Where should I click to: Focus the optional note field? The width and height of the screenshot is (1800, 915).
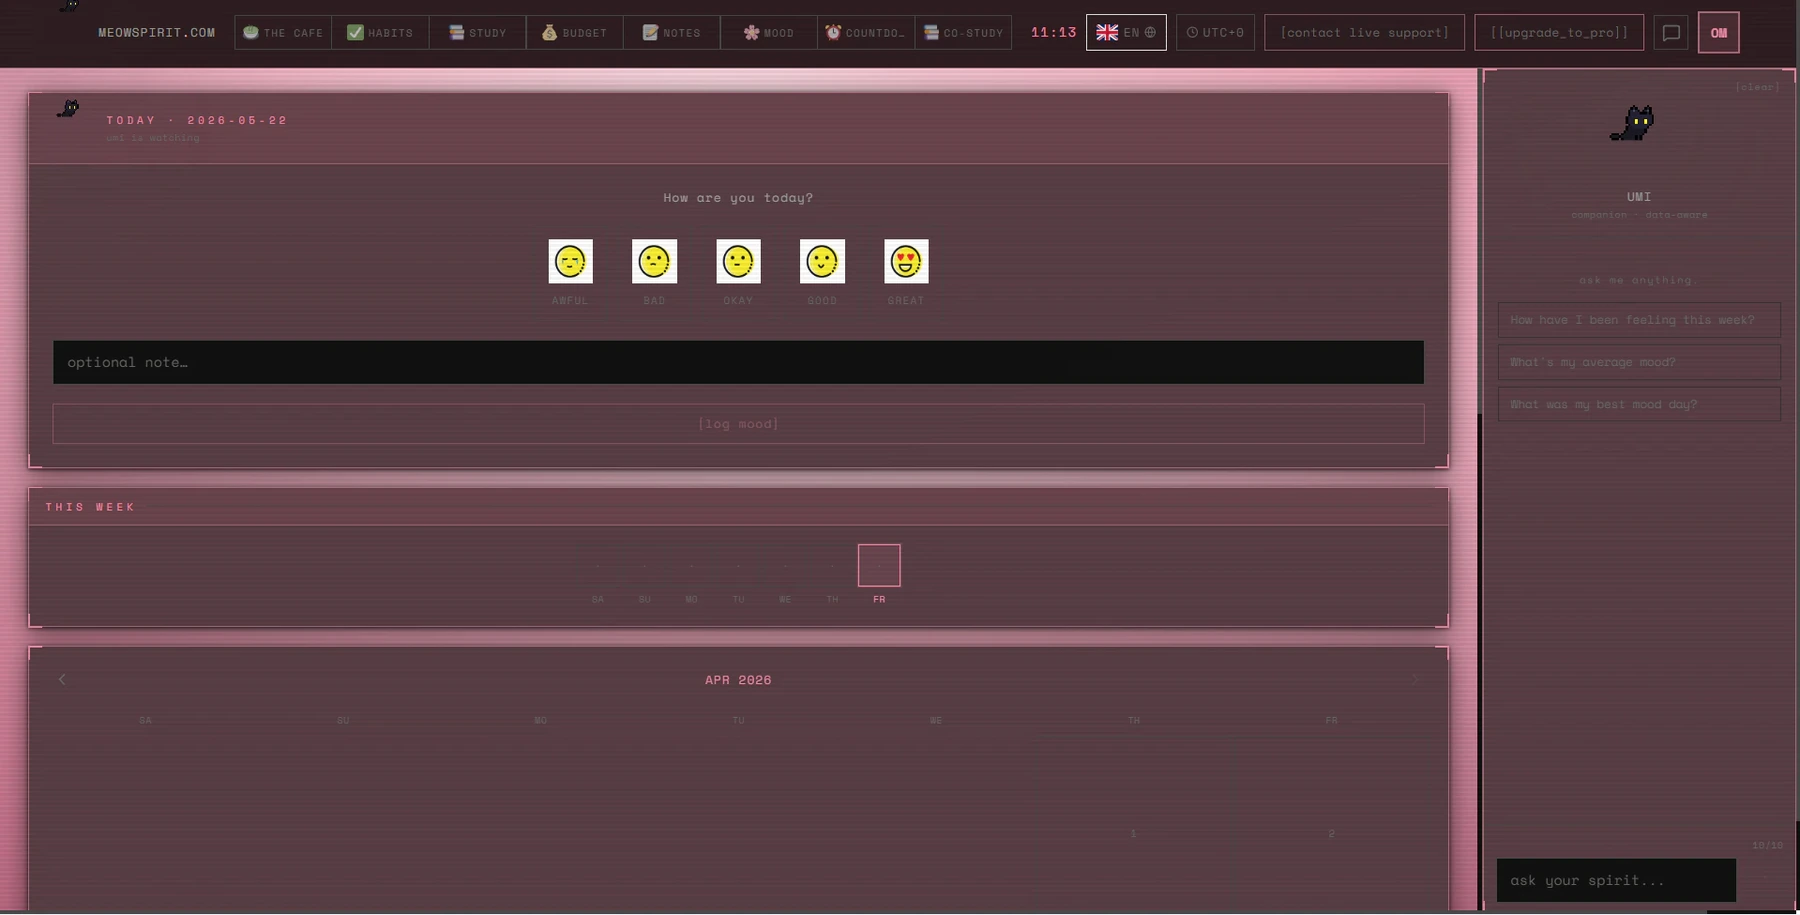click(x=738, y=362)
